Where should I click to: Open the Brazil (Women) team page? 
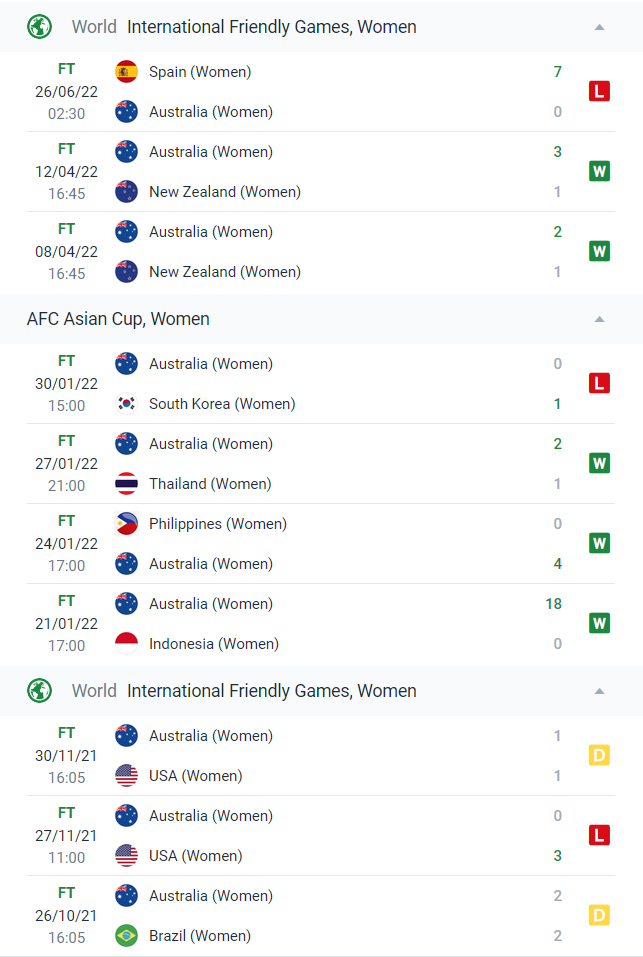[x=200, y=935]
